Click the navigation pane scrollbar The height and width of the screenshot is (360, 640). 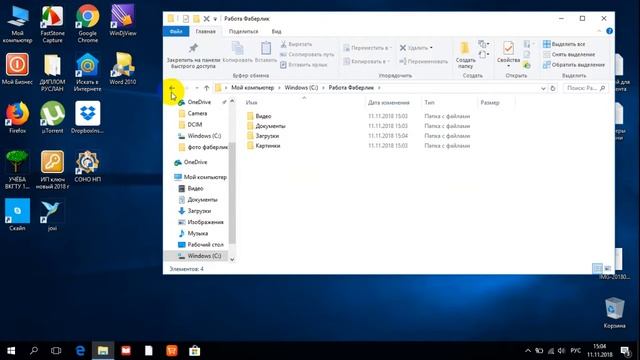pyautogui.click(x=232, y=193)
